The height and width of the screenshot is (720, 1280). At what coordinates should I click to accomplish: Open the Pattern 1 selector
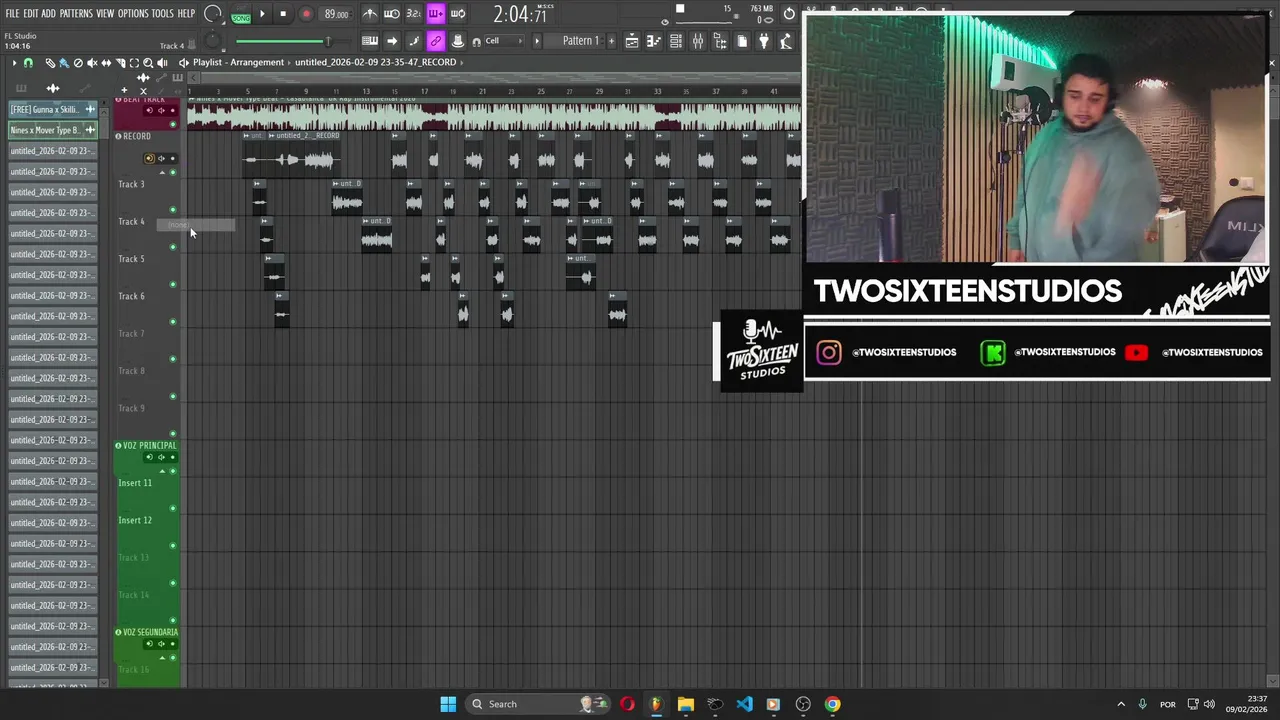point(580,41)
